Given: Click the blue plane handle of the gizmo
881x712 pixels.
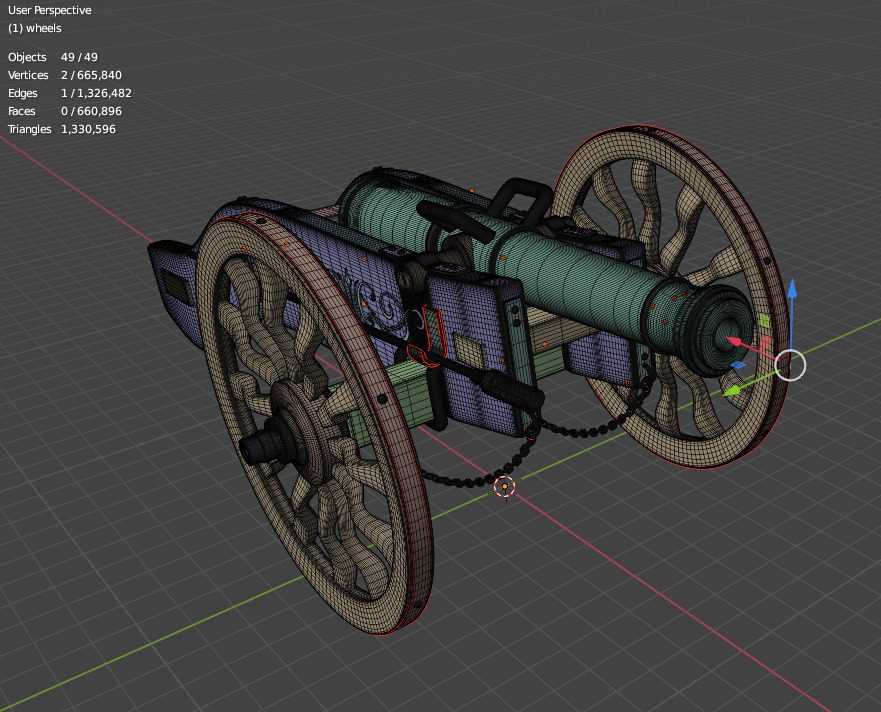Looking at the screenshot, I should pos(738,365).
